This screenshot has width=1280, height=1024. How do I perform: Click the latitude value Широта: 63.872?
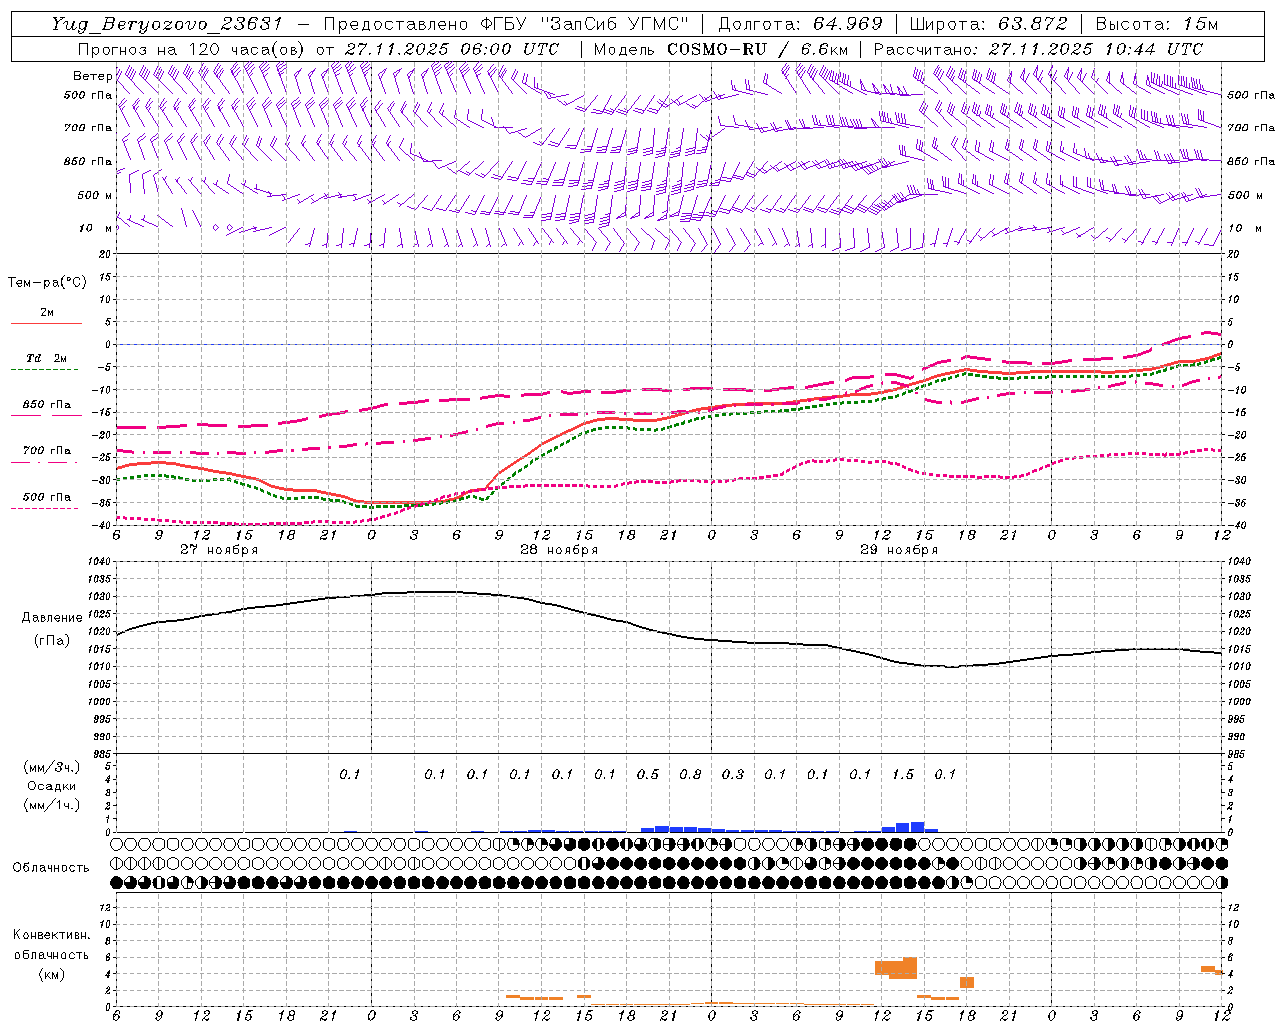click(x=988, y=24)
